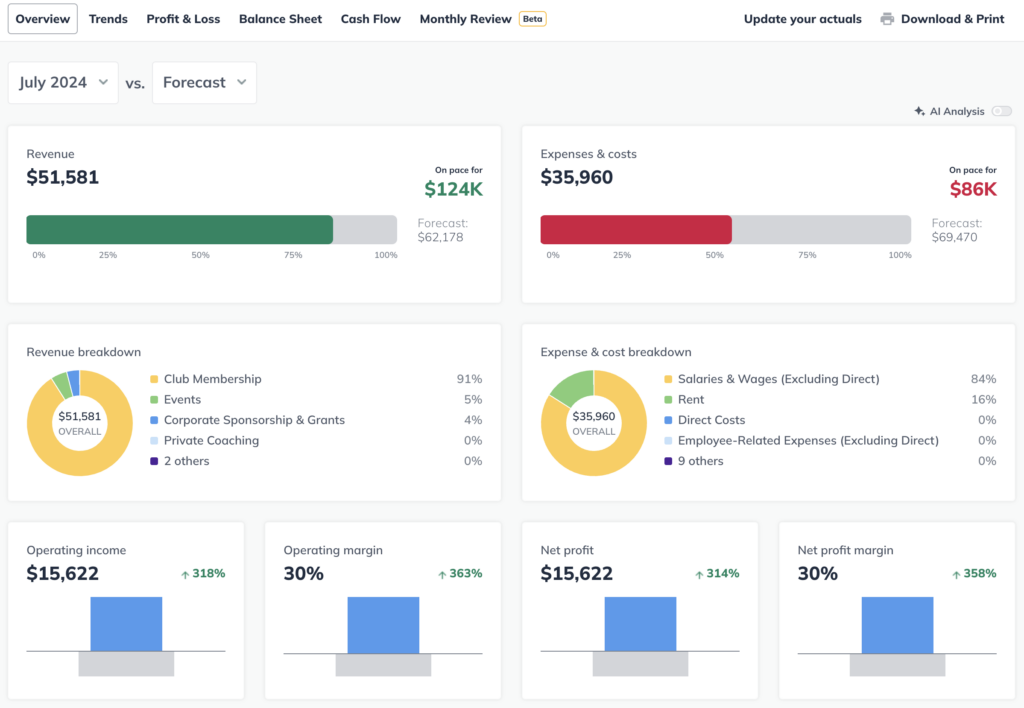
Task: Open the July 2024 month selector
Action: coord(63,82)
